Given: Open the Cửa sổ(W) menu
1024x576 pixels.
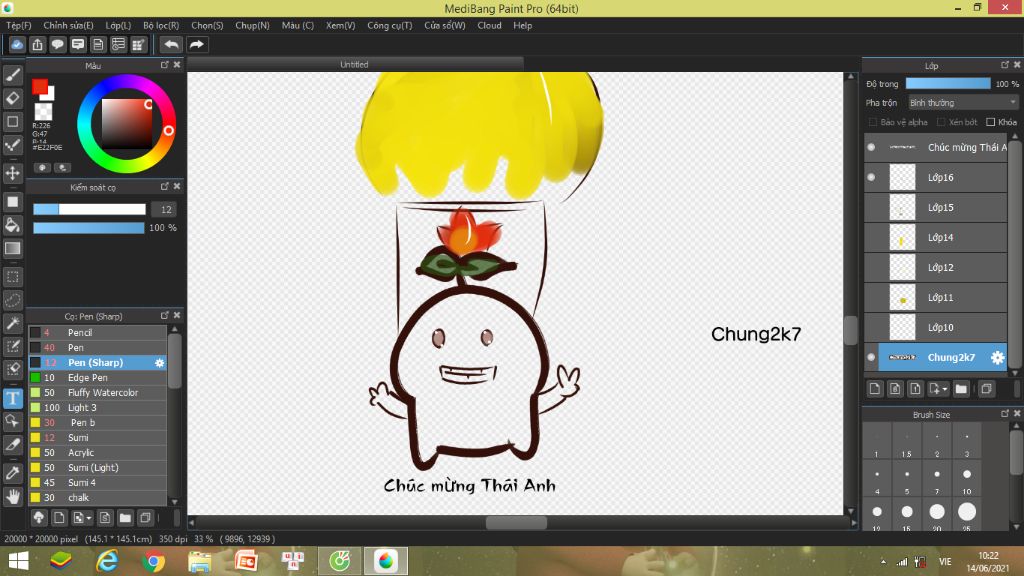Looking at the screenshot, I should [445, 25].
